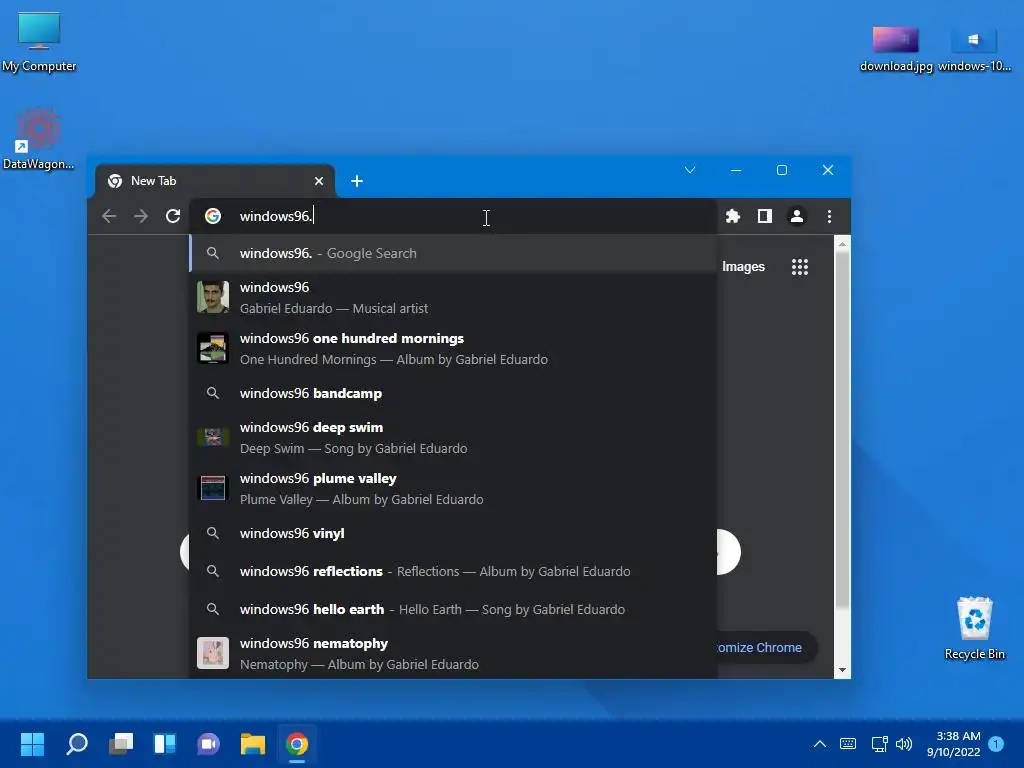Select windows-10 desktop file
The image size is (1024, 768).
point(974,50)
